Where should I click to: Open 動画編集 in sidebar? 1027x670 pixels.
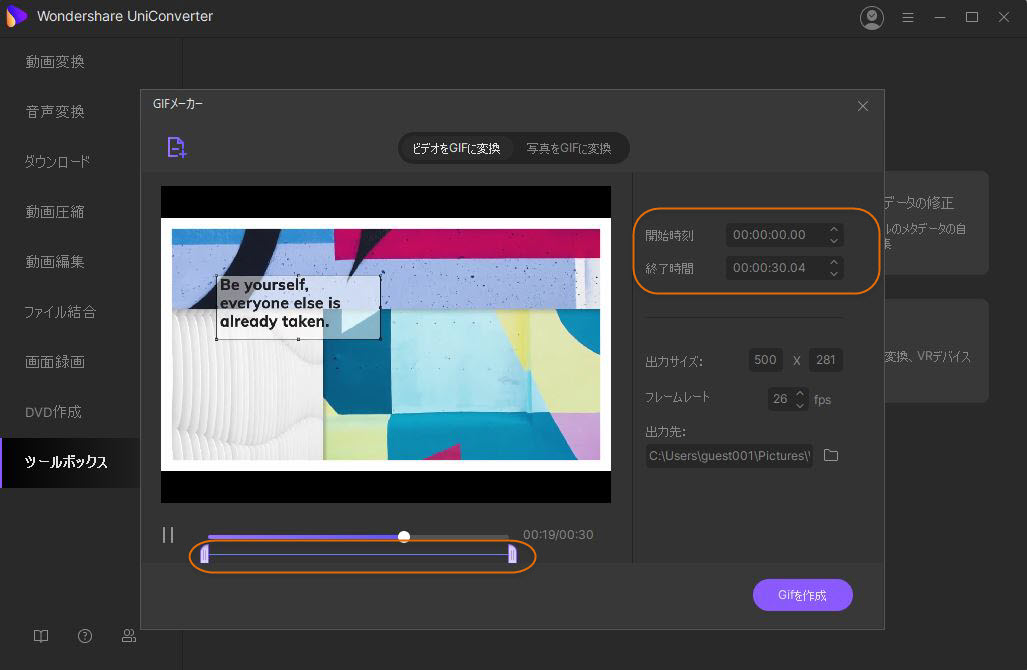point(55,262)
